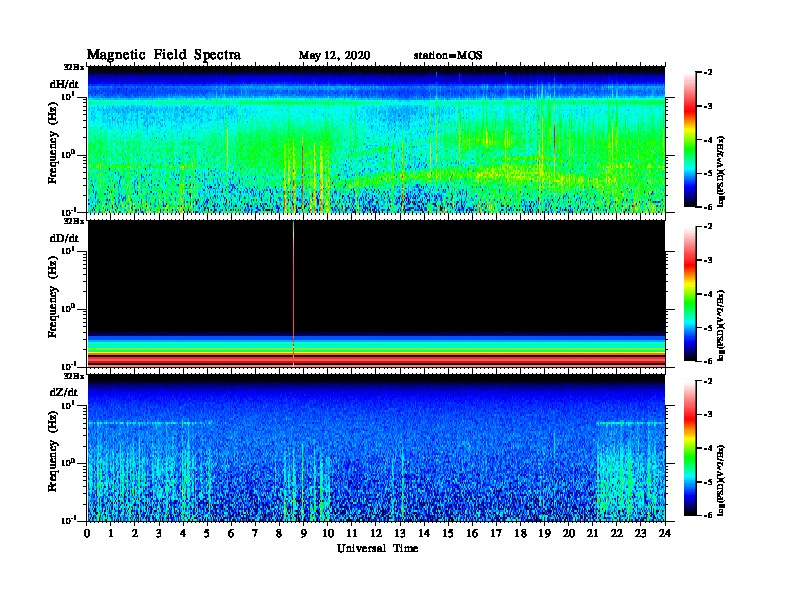Image resolution: width=792 pixels, height=612 pixels.
Task: Click the red band at the bottom of dD/dt spectrogram
Action: (377, 360)
